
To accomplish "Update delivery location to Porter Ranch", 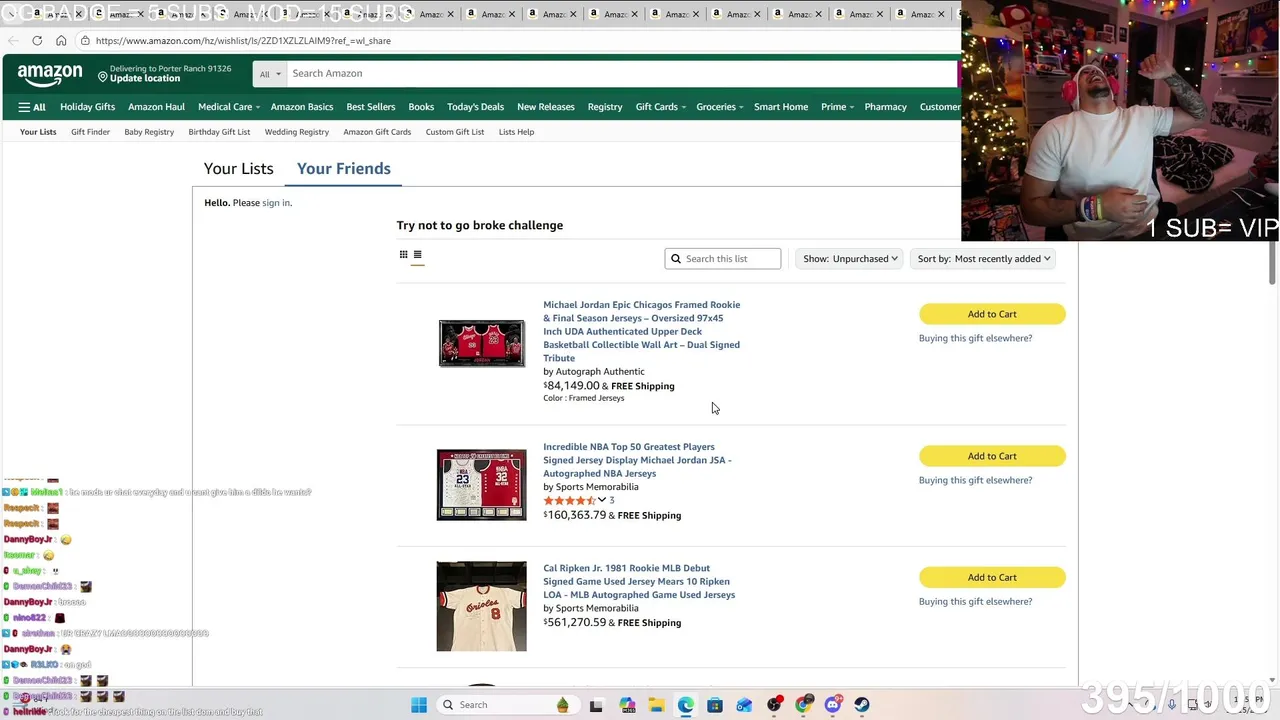I will (164, 74).
